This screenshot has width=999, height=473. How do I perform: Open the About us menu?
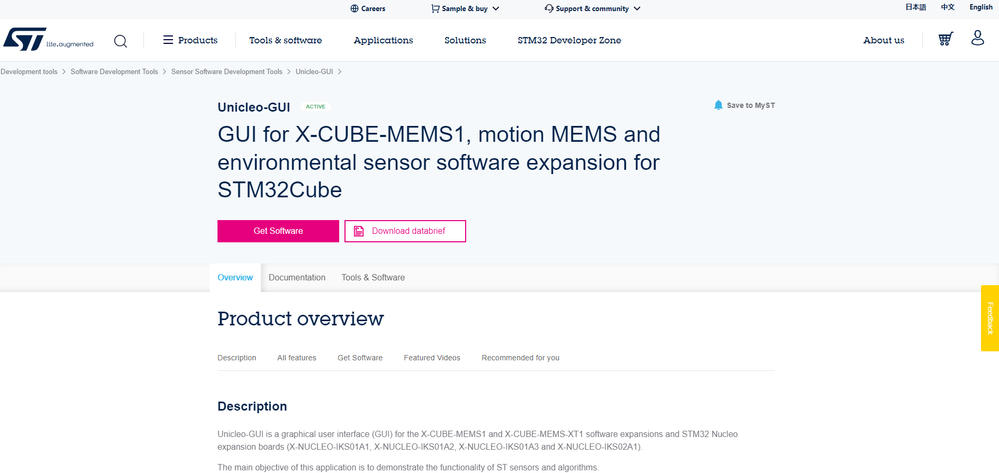click(884, 40)
